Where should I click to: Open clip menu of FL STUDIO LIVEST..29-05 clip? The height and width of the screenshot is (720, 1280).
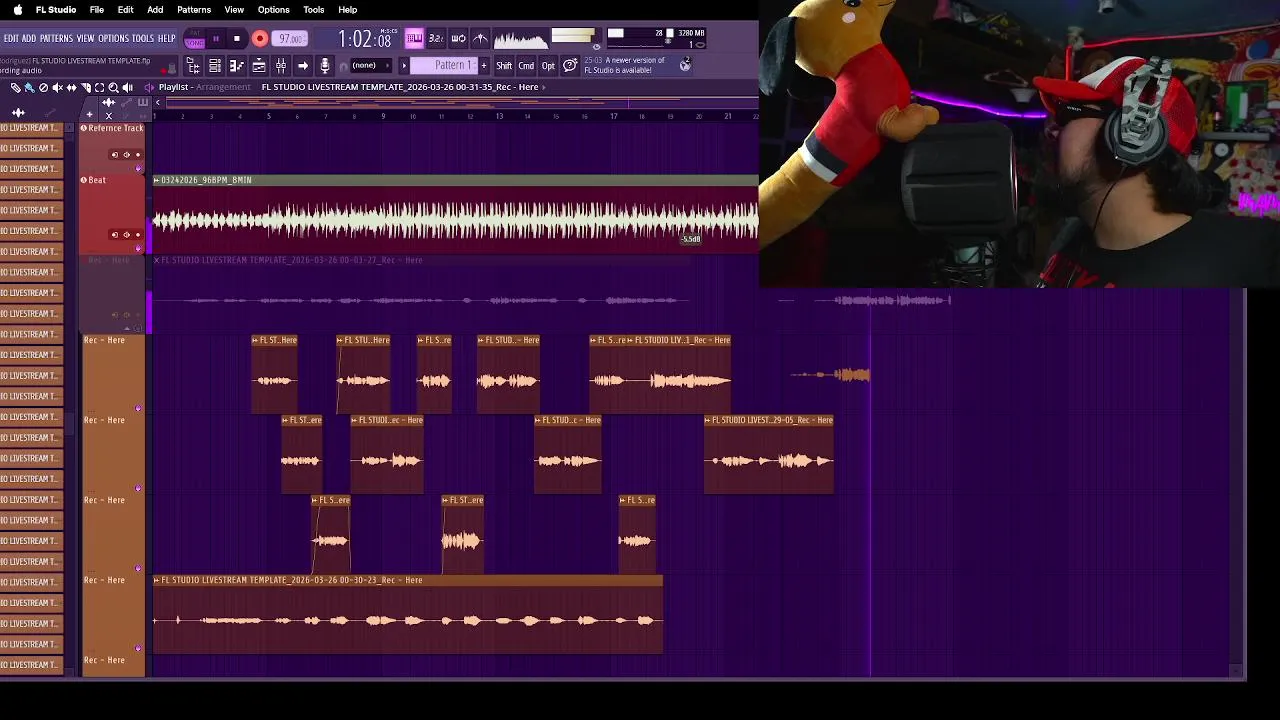pos(708,420)
